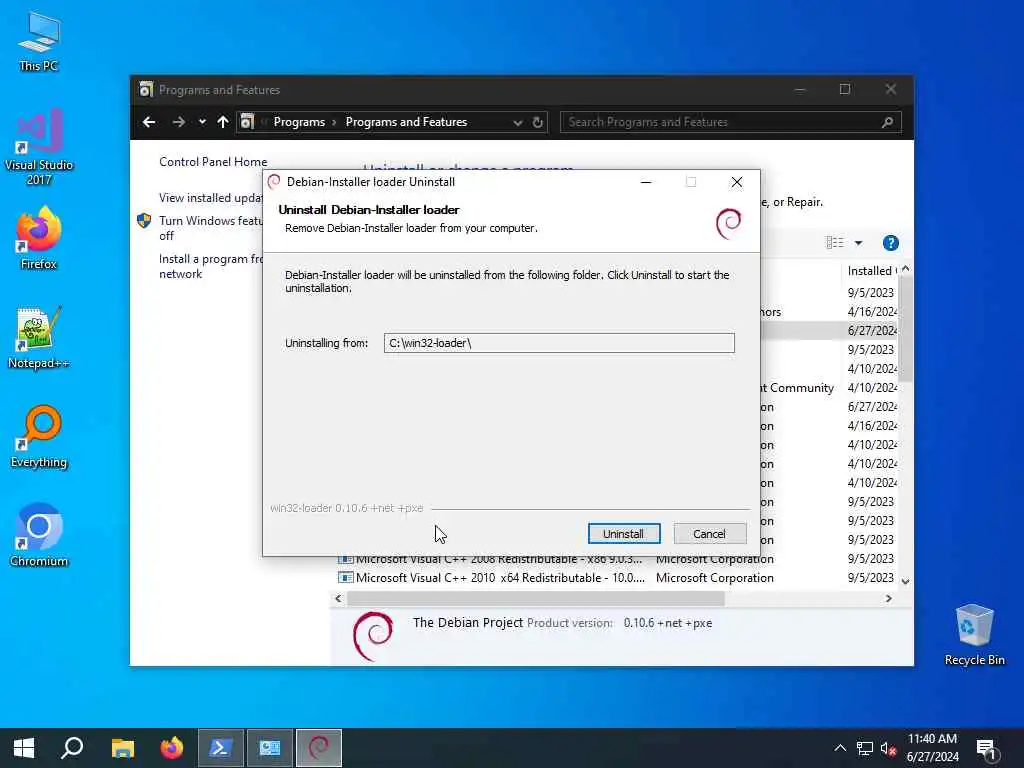The height and width of the screenshot is (768, 1024).
Task: Close the Debian-Installer loader Uninstall dialog
Action: coord(737,182)
